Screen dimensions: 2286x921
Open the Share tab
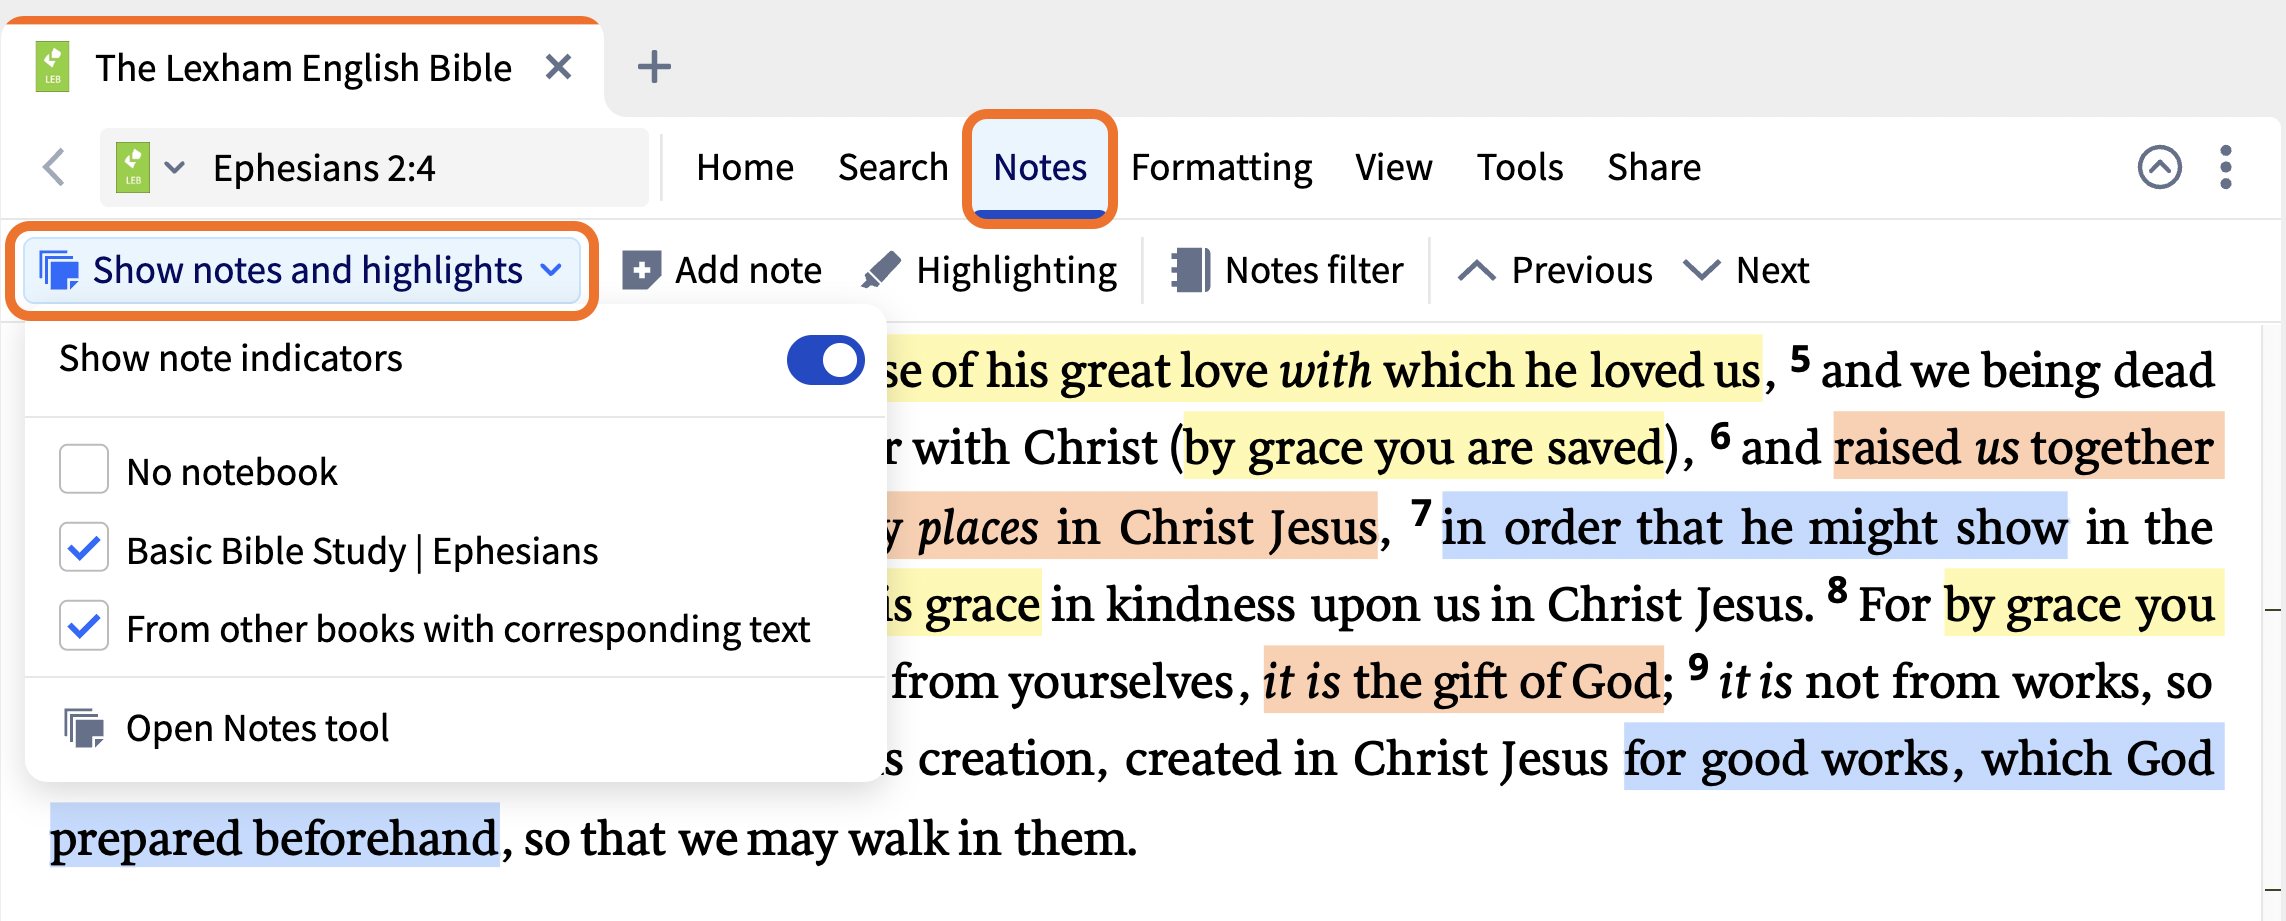[x=1654, y=167]
